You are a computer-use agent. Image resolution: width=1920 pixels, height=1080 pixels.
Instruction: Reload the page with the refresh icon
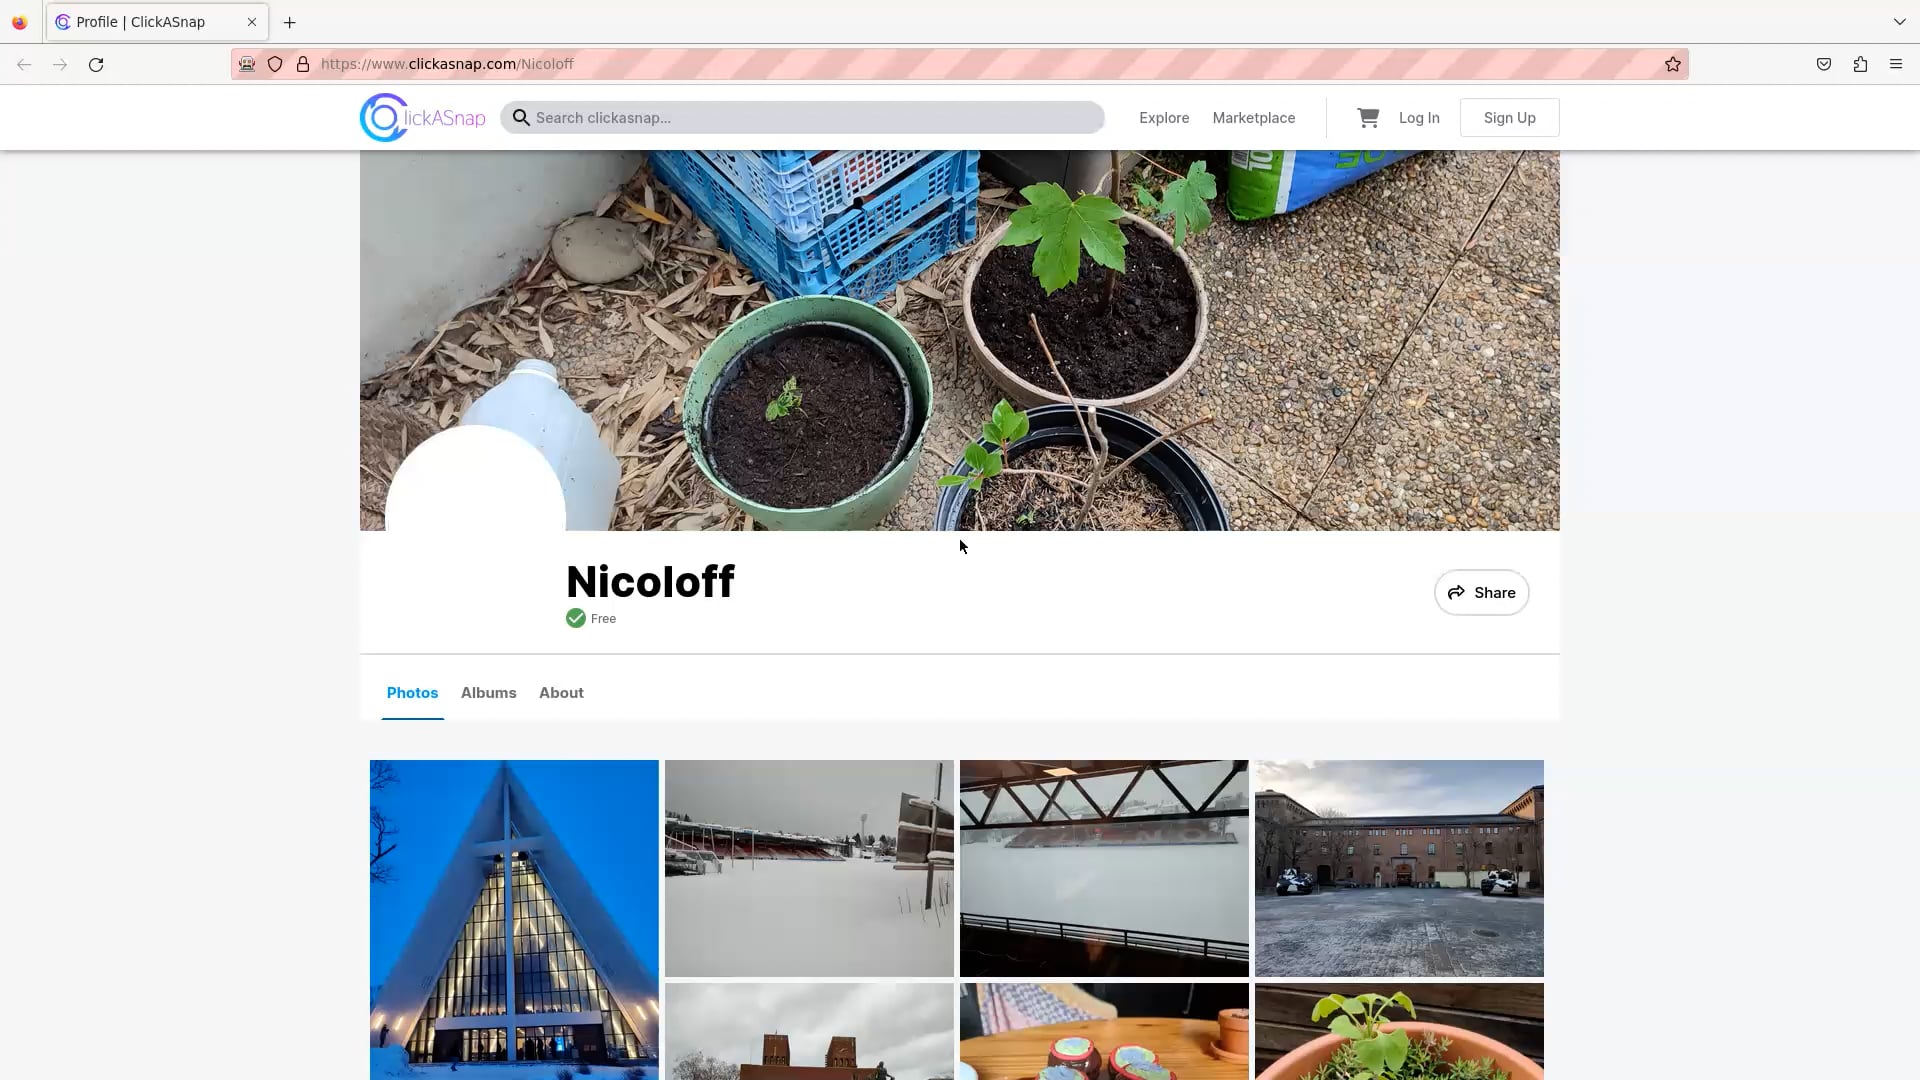pyautogui.click(x=96, y=64)
